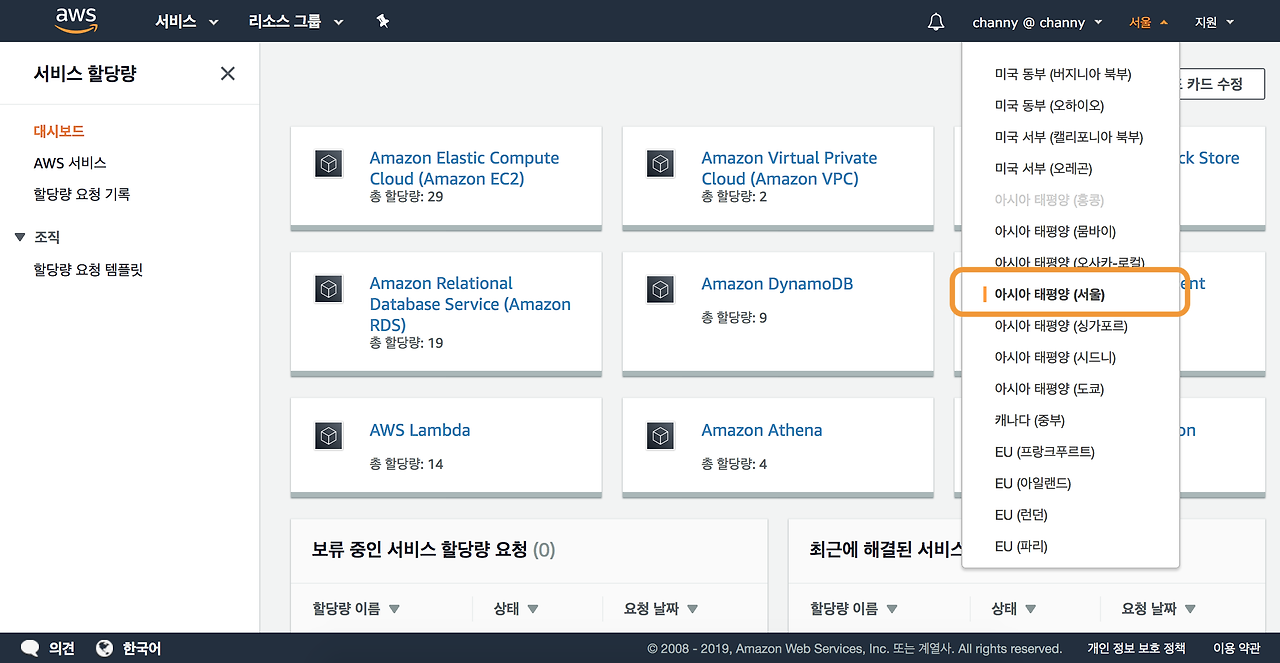Open the notifications bell

[936, 21]
